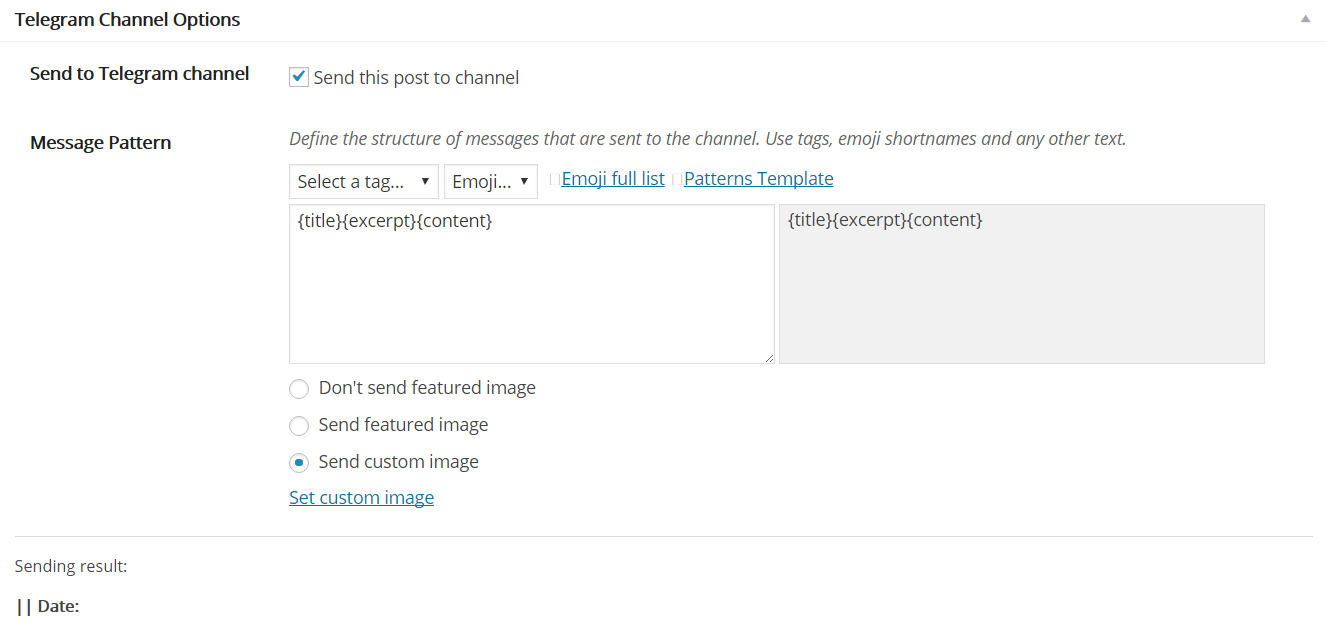Collapse the Telegram Channel Options panel arrow

pos(1305,19)
